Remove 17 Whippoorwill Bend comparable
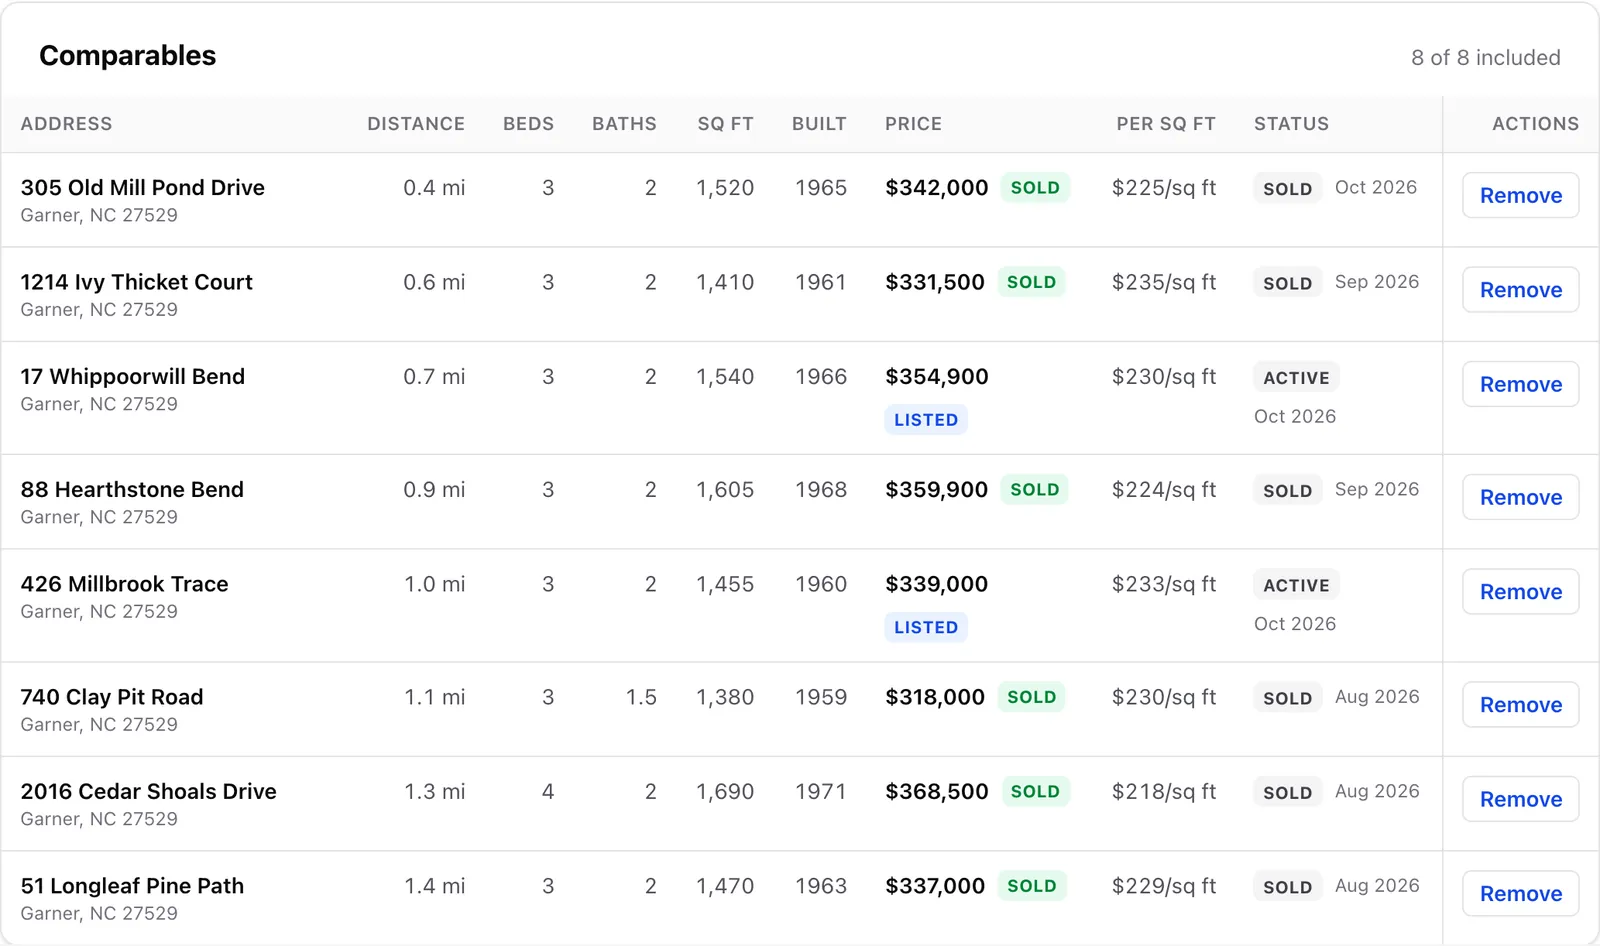 click(1520, 384)
